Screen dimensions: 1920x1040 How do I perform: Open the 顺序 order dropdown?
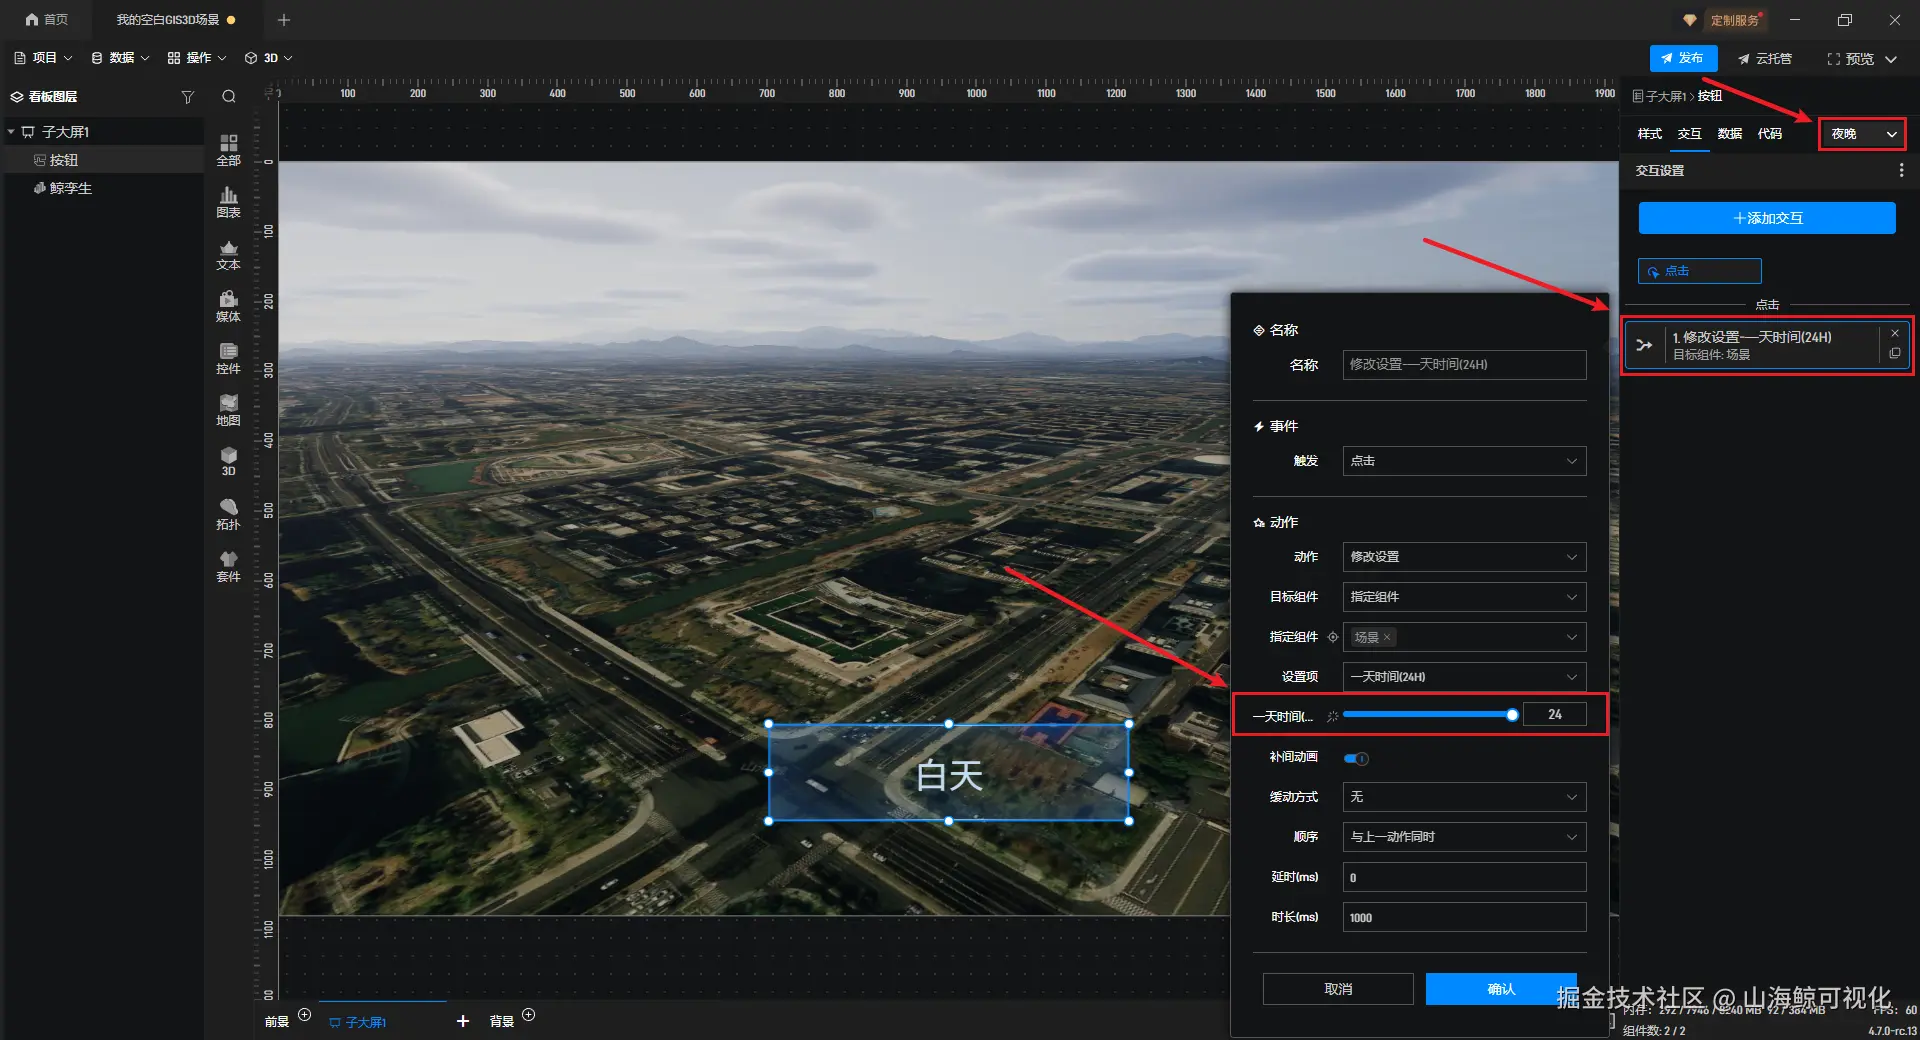pyautogui.click(x=1464, y=837)
